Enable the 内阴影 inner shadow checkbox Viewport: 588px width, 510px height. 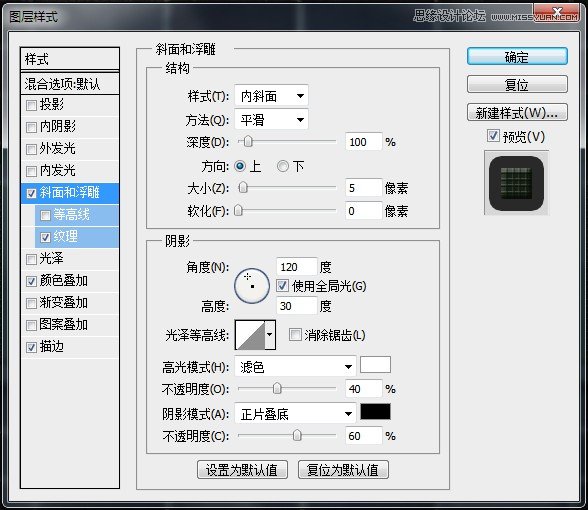pos(32,127)
